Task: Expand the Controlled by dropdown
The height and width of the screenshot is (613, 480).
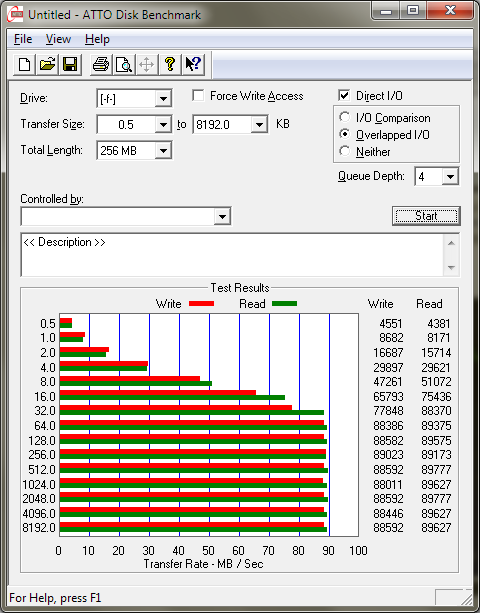Action: (222, 216)
